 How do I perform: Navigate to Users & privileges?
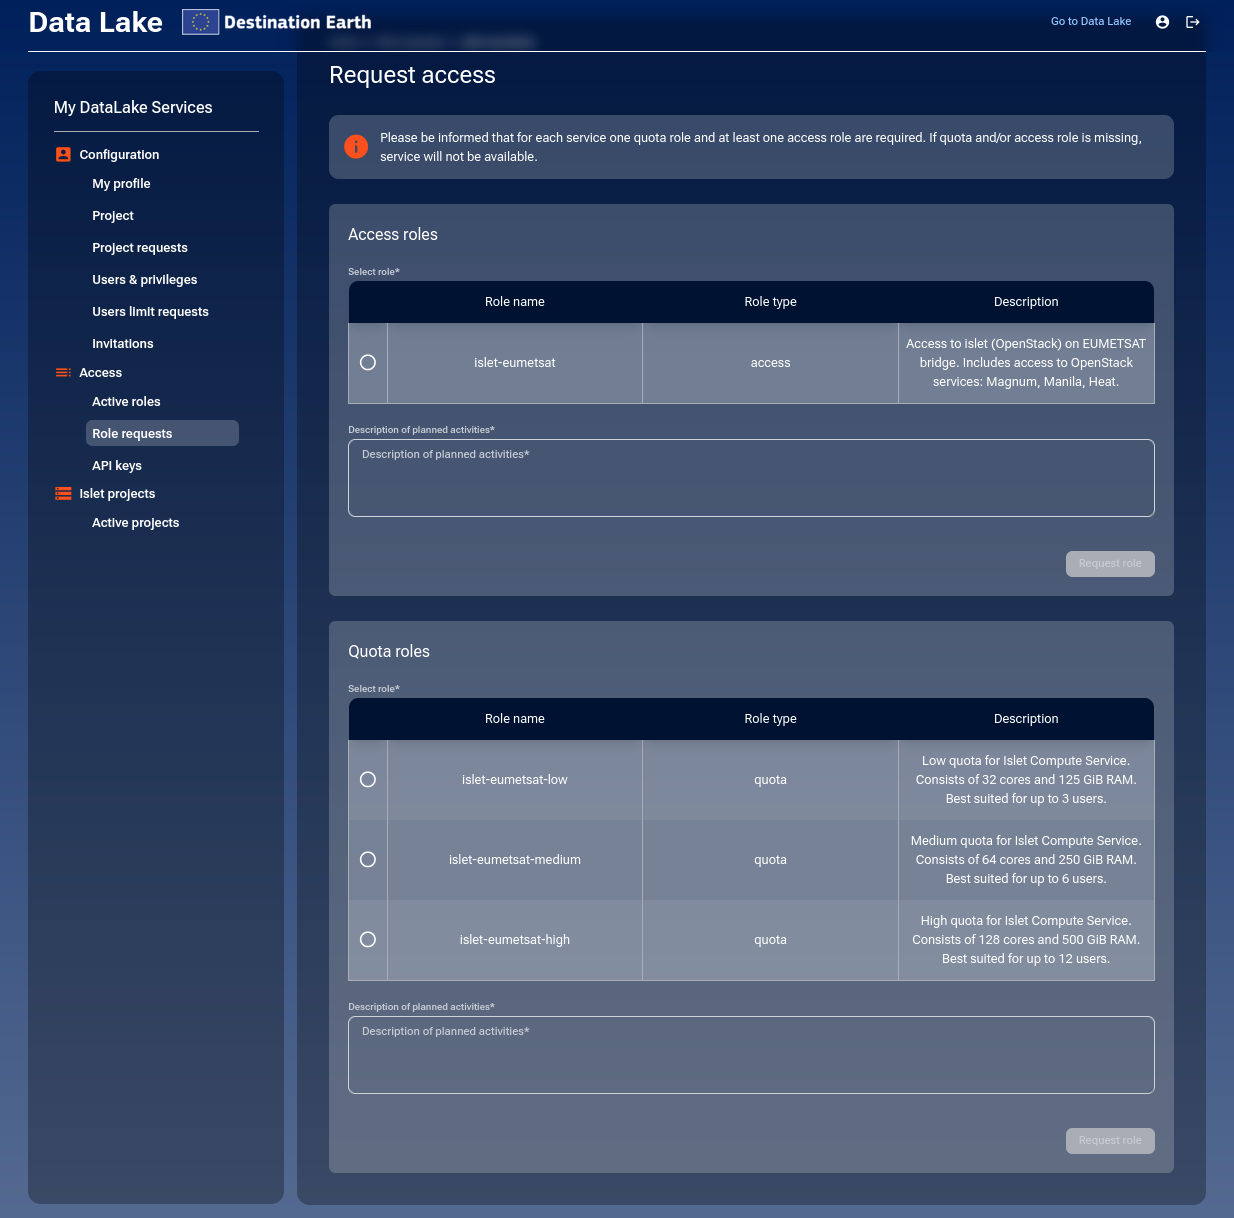coord(144,279)
